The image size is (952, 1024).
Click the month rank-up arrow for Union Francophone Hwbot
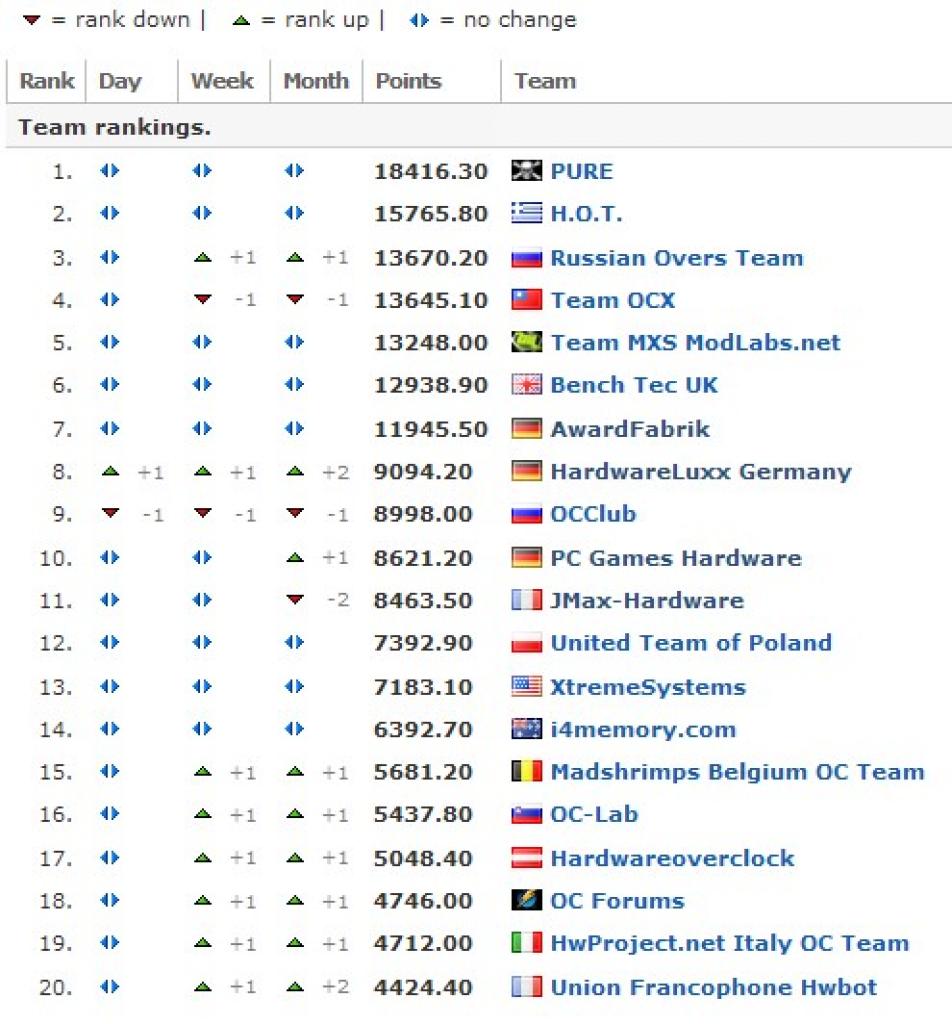pos(295,986)
